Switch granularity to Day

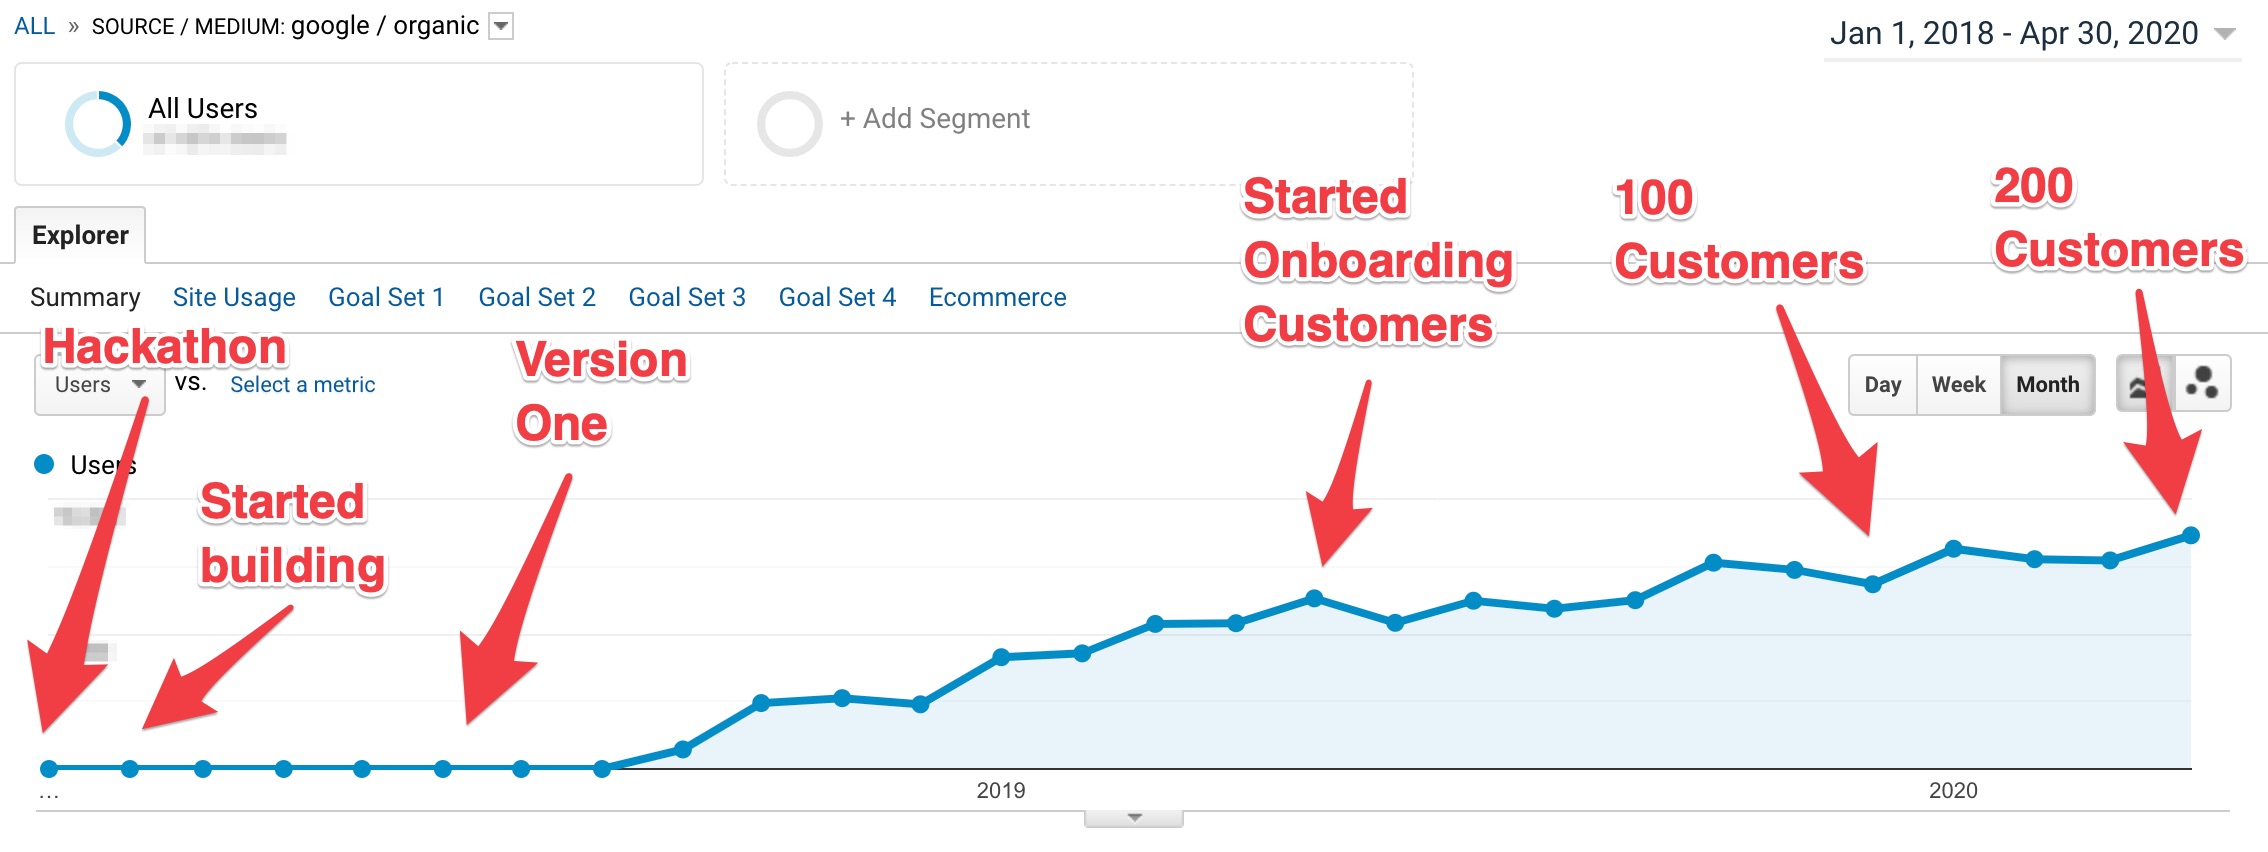pos(1883,384)
